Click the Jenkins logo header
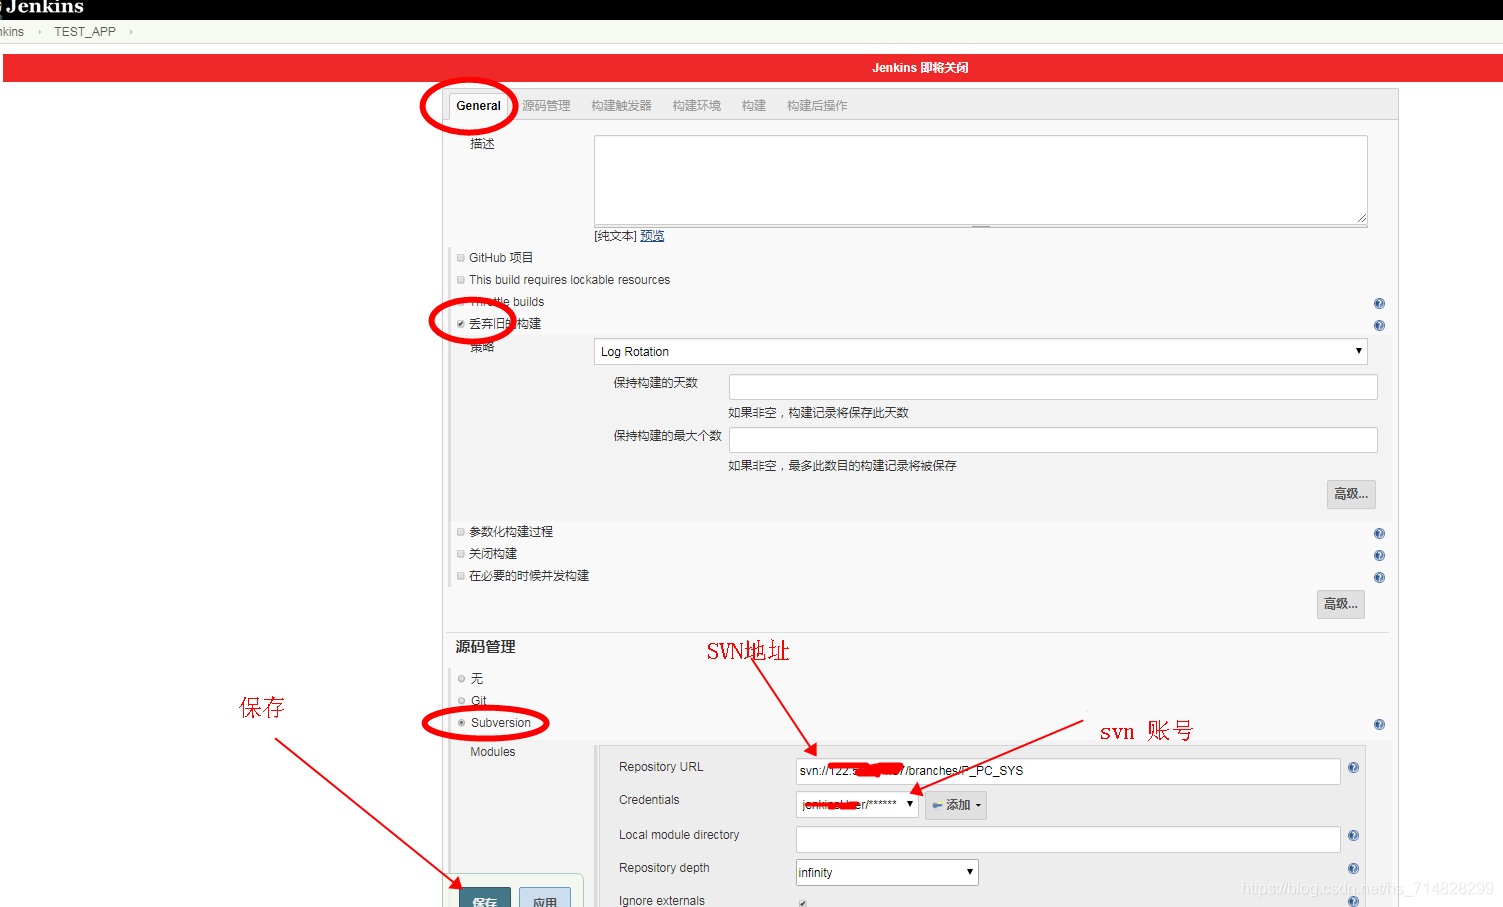1503x907 pixels. (x=43, y=8)
